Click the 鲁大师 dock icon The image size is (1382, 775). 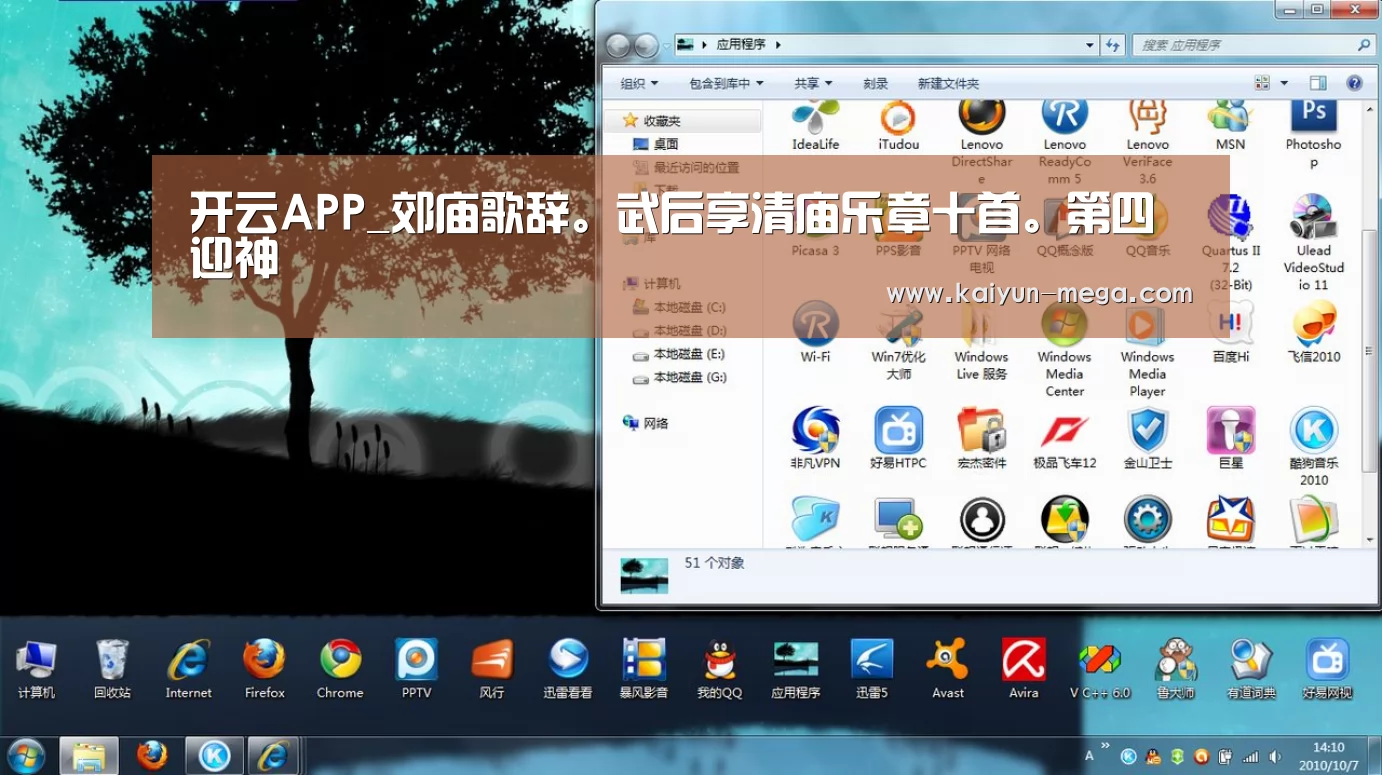coord(1175,668)
